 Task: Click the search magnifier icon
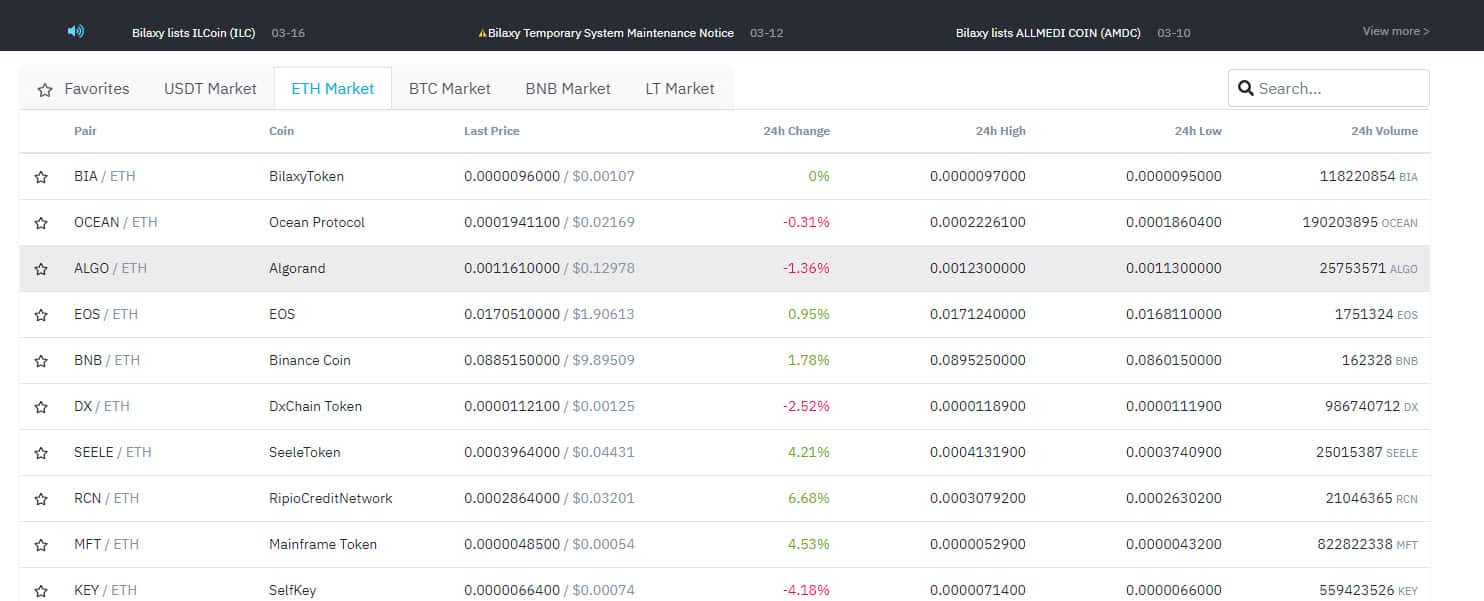point(1246,88)
